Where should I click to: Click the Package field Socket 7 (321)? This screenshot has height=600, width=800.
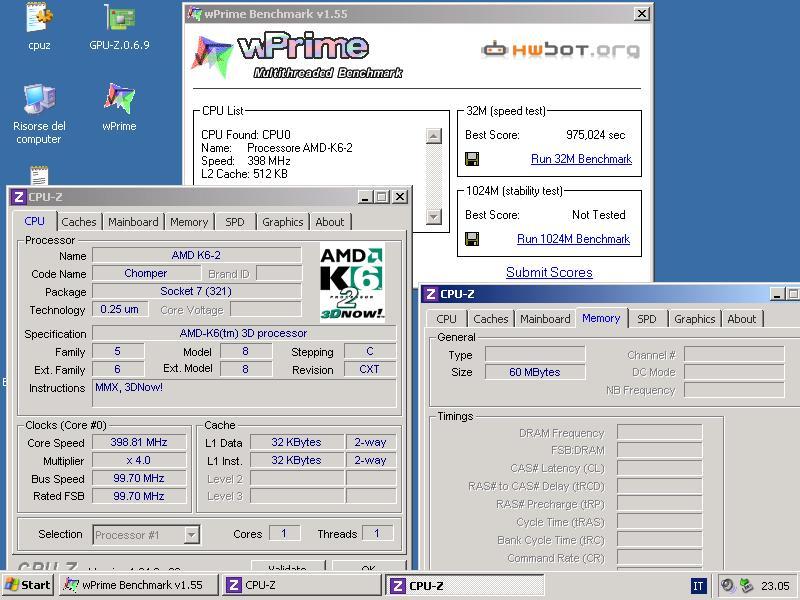(x=196, y=291)
